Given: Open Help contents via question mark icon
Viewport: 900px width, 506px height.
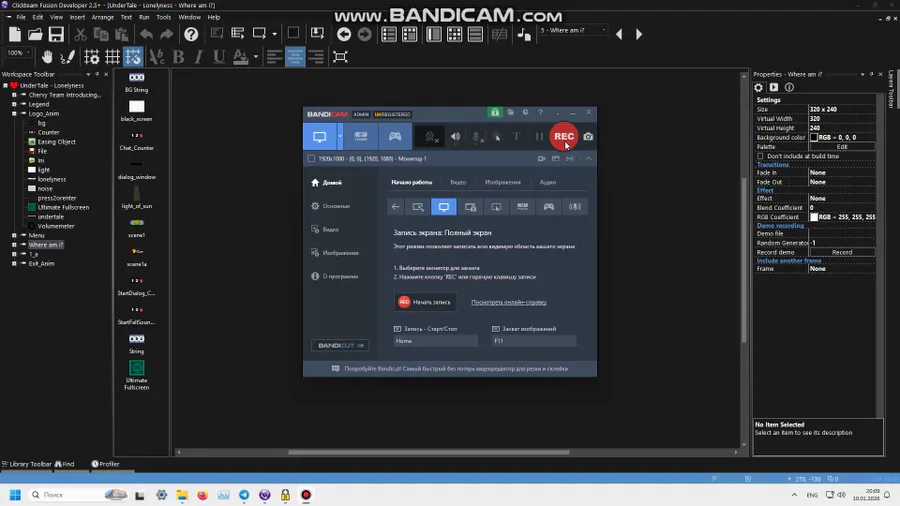Looking at the screenshot, I should pos(191,34).
